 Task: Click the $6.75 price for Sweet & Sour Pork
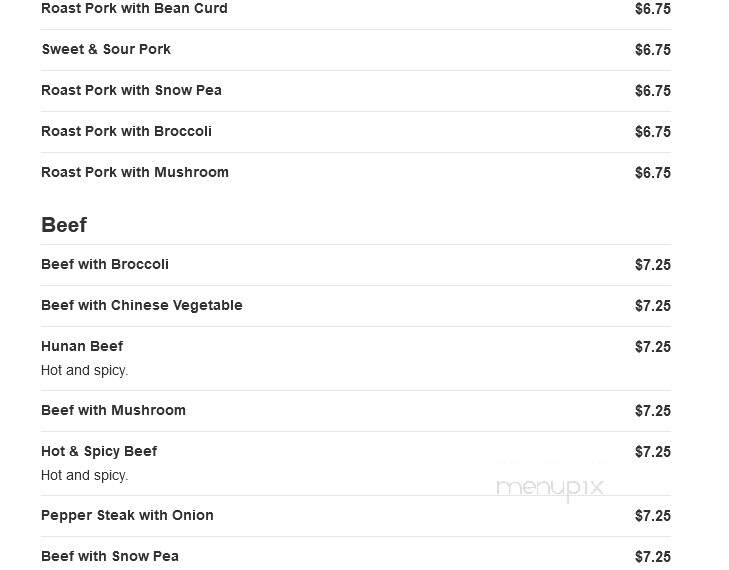click(x=653, y=50)
